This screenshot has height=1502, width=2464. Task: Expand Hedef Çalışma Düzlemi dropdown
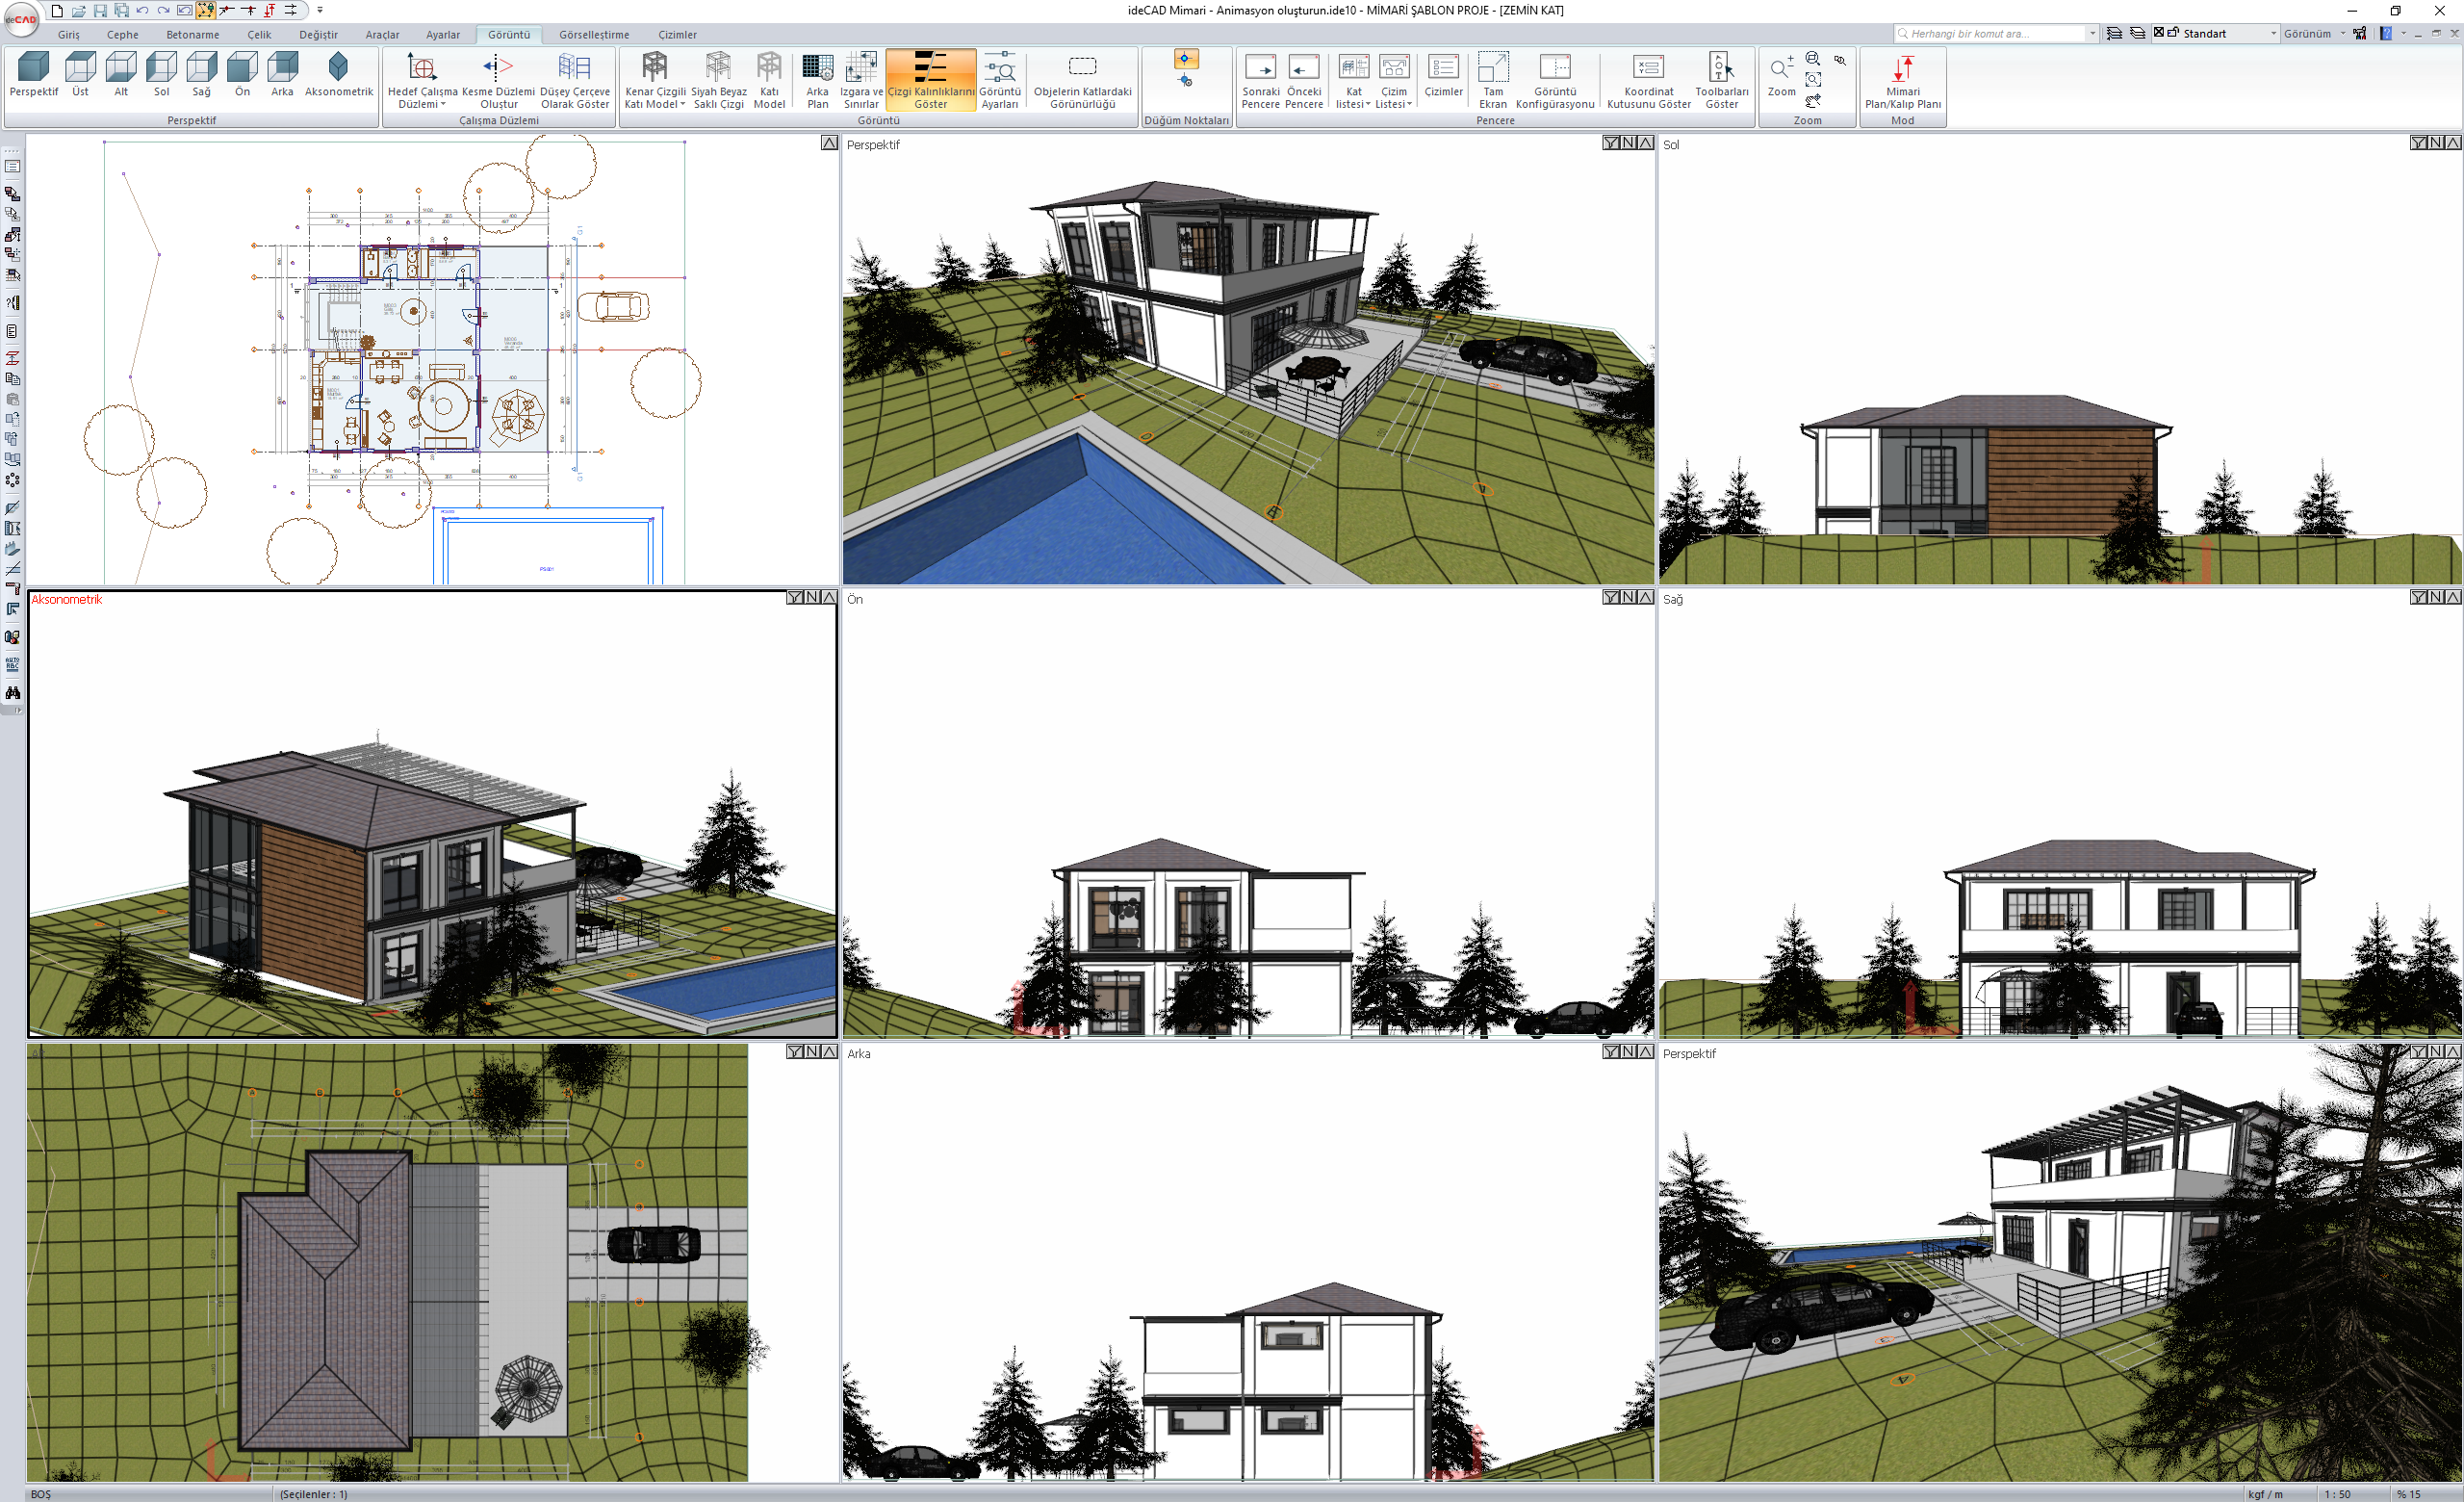pyautogui.click(x=422, y=104)
